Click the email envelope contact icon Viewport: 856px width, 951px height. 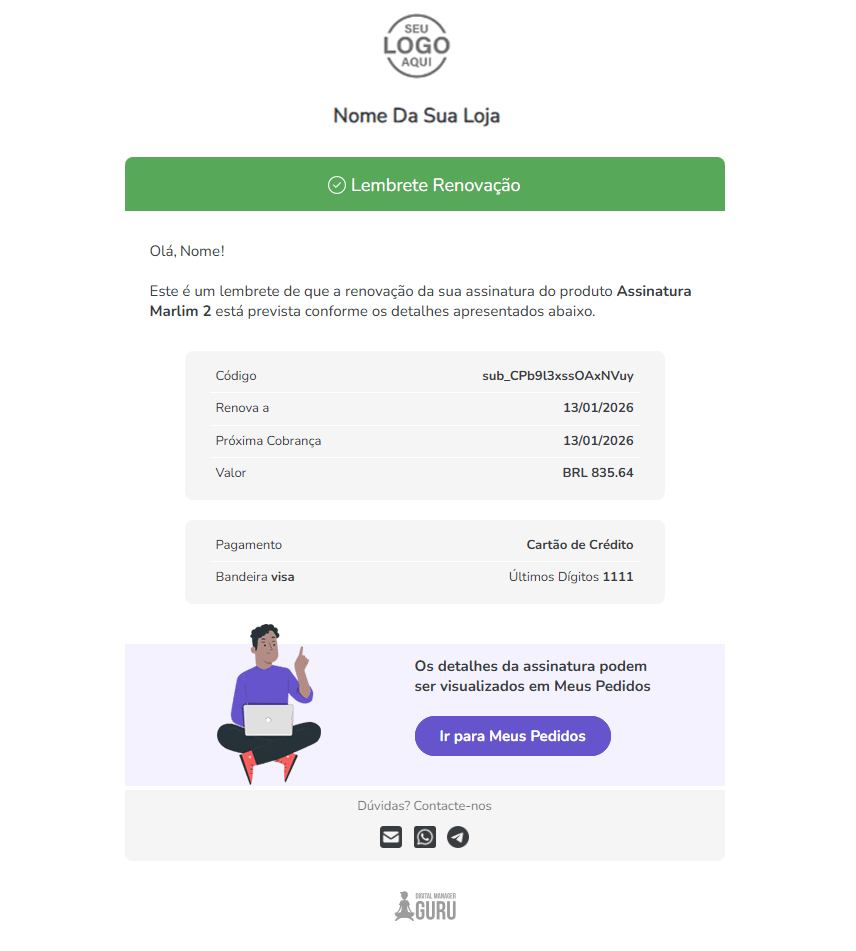tap(391, 837)
